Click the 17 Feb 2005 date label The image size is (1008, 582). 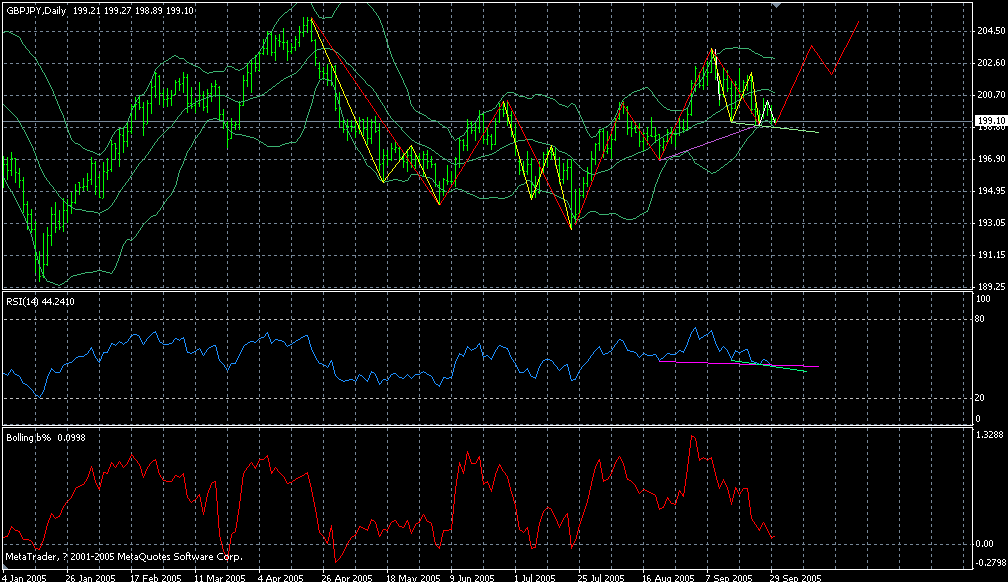156,577
